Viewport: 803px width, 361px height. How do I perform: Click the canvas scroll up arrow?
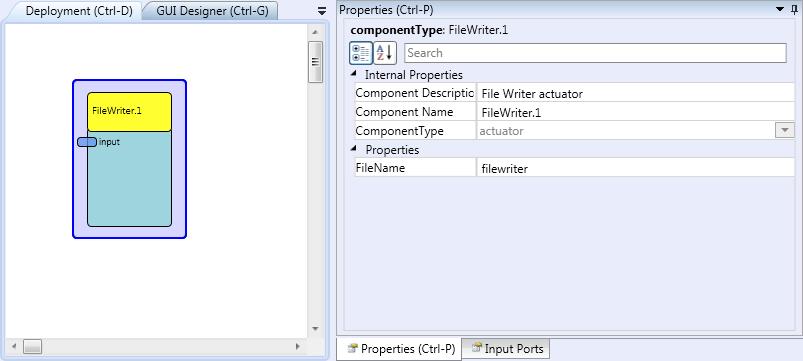pyautogui.click(x=315, y=32)
